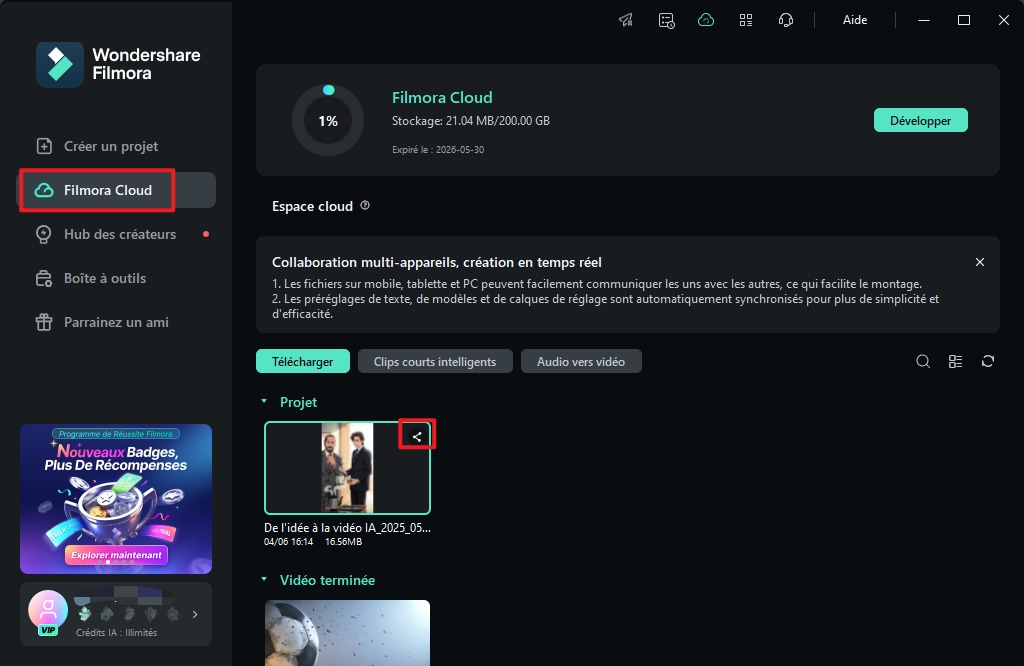Image resolution: width=1024 pixels, height=666 pixels.
Task: Select Parrainez un ami in sidebar
Action: point(116,322)
